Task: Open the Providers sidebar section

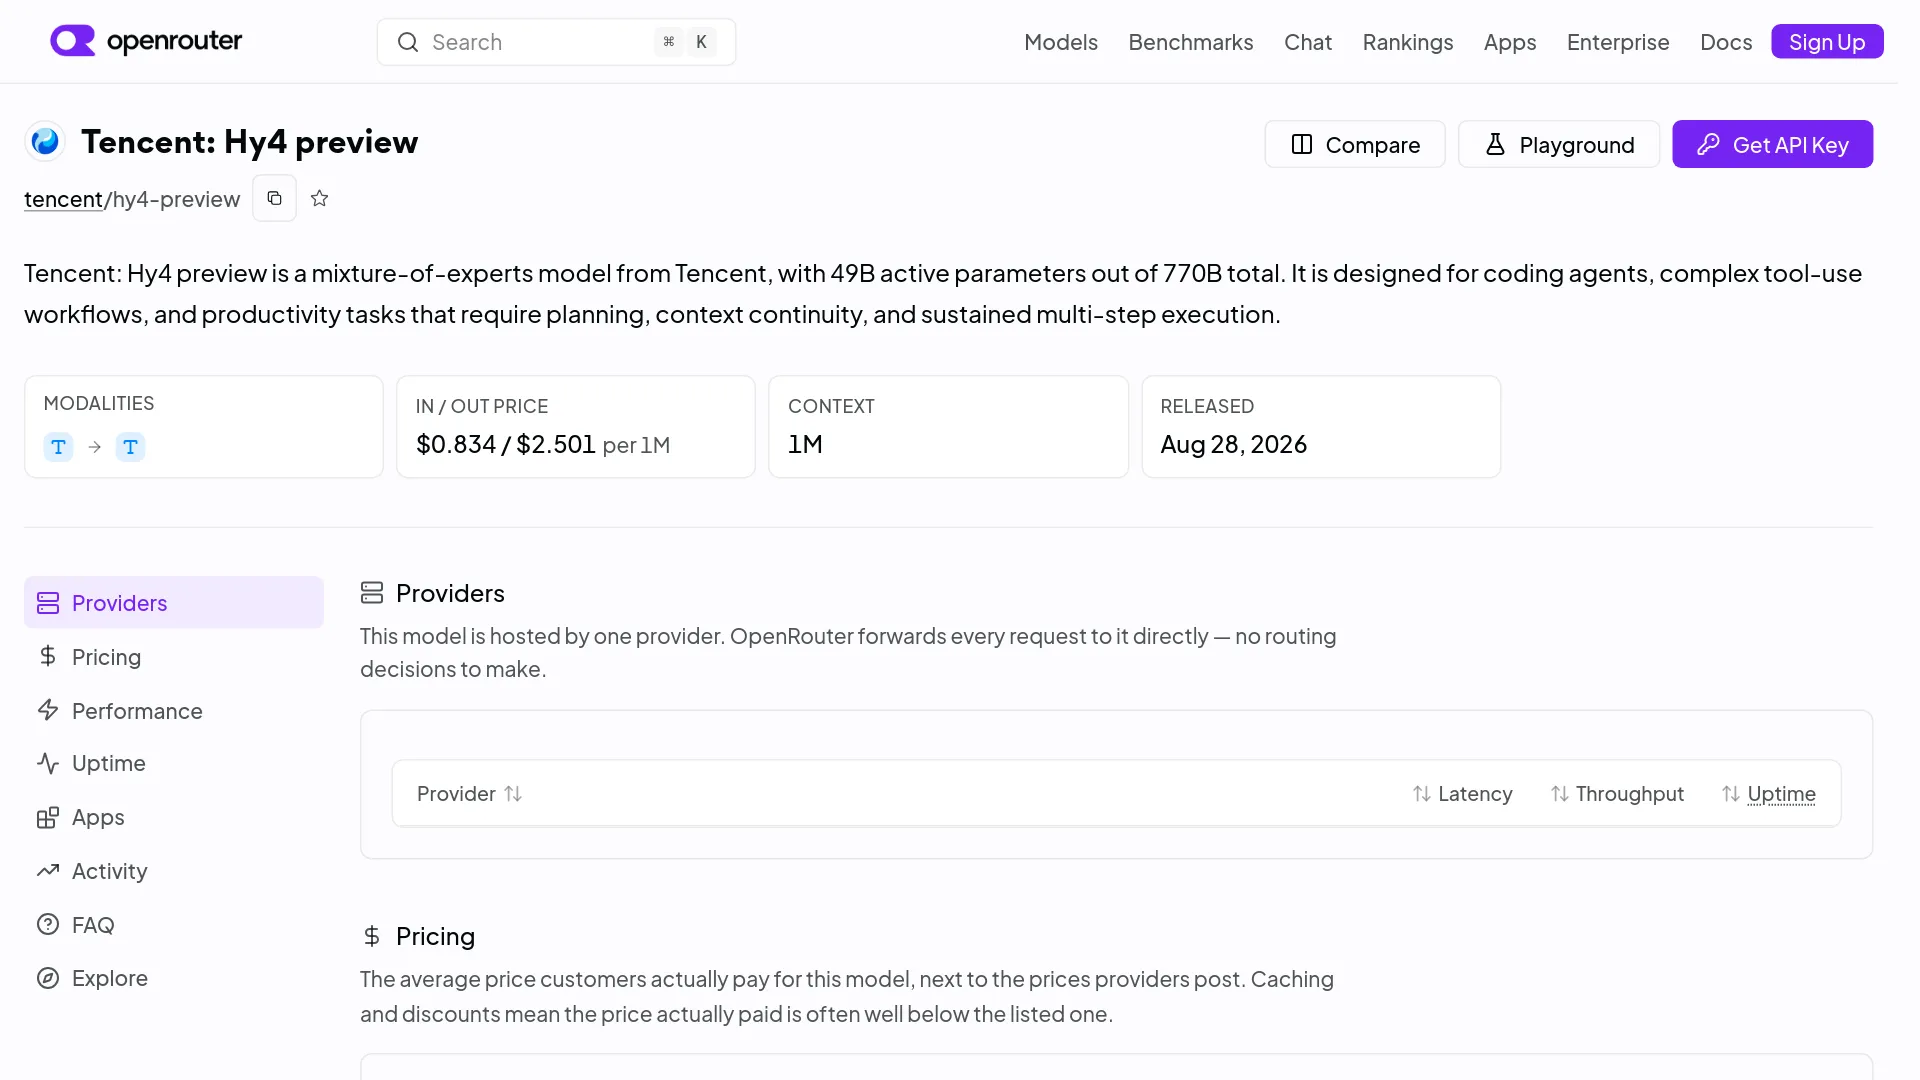Action: [174, 602]
